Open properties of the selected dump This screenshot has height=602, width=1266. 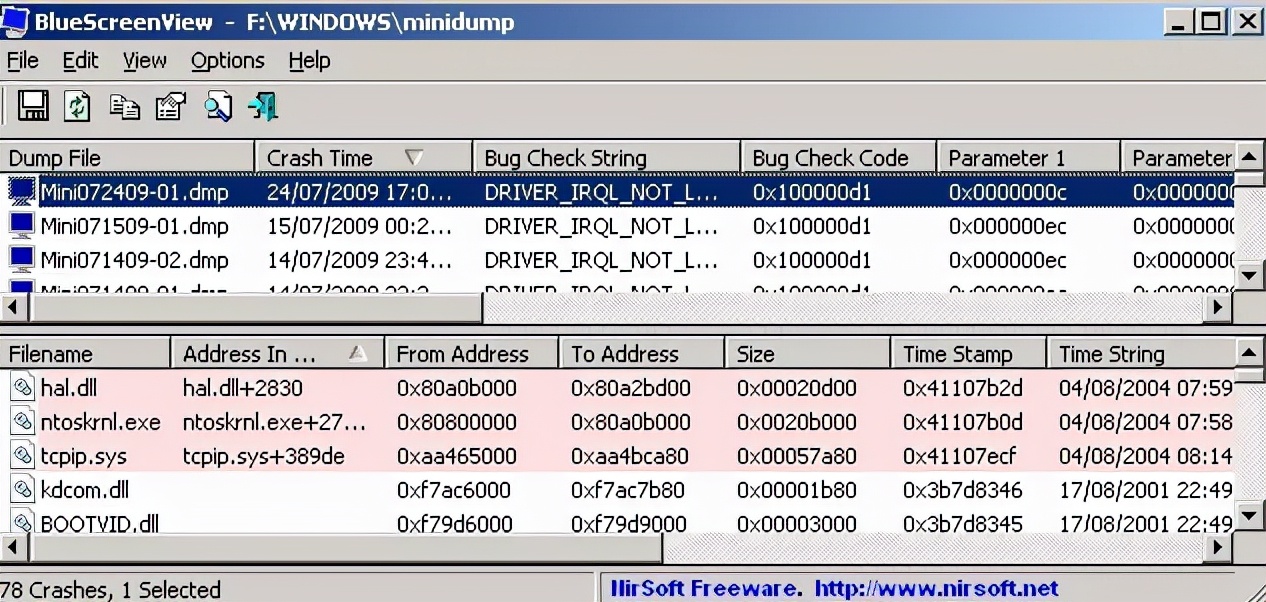pyautogui.click(x=170, y=106)
